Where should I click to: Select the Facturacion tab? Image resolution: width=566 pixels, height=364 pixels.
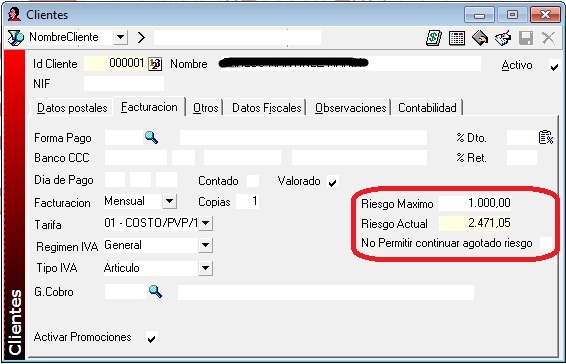(x=149, y=107)
